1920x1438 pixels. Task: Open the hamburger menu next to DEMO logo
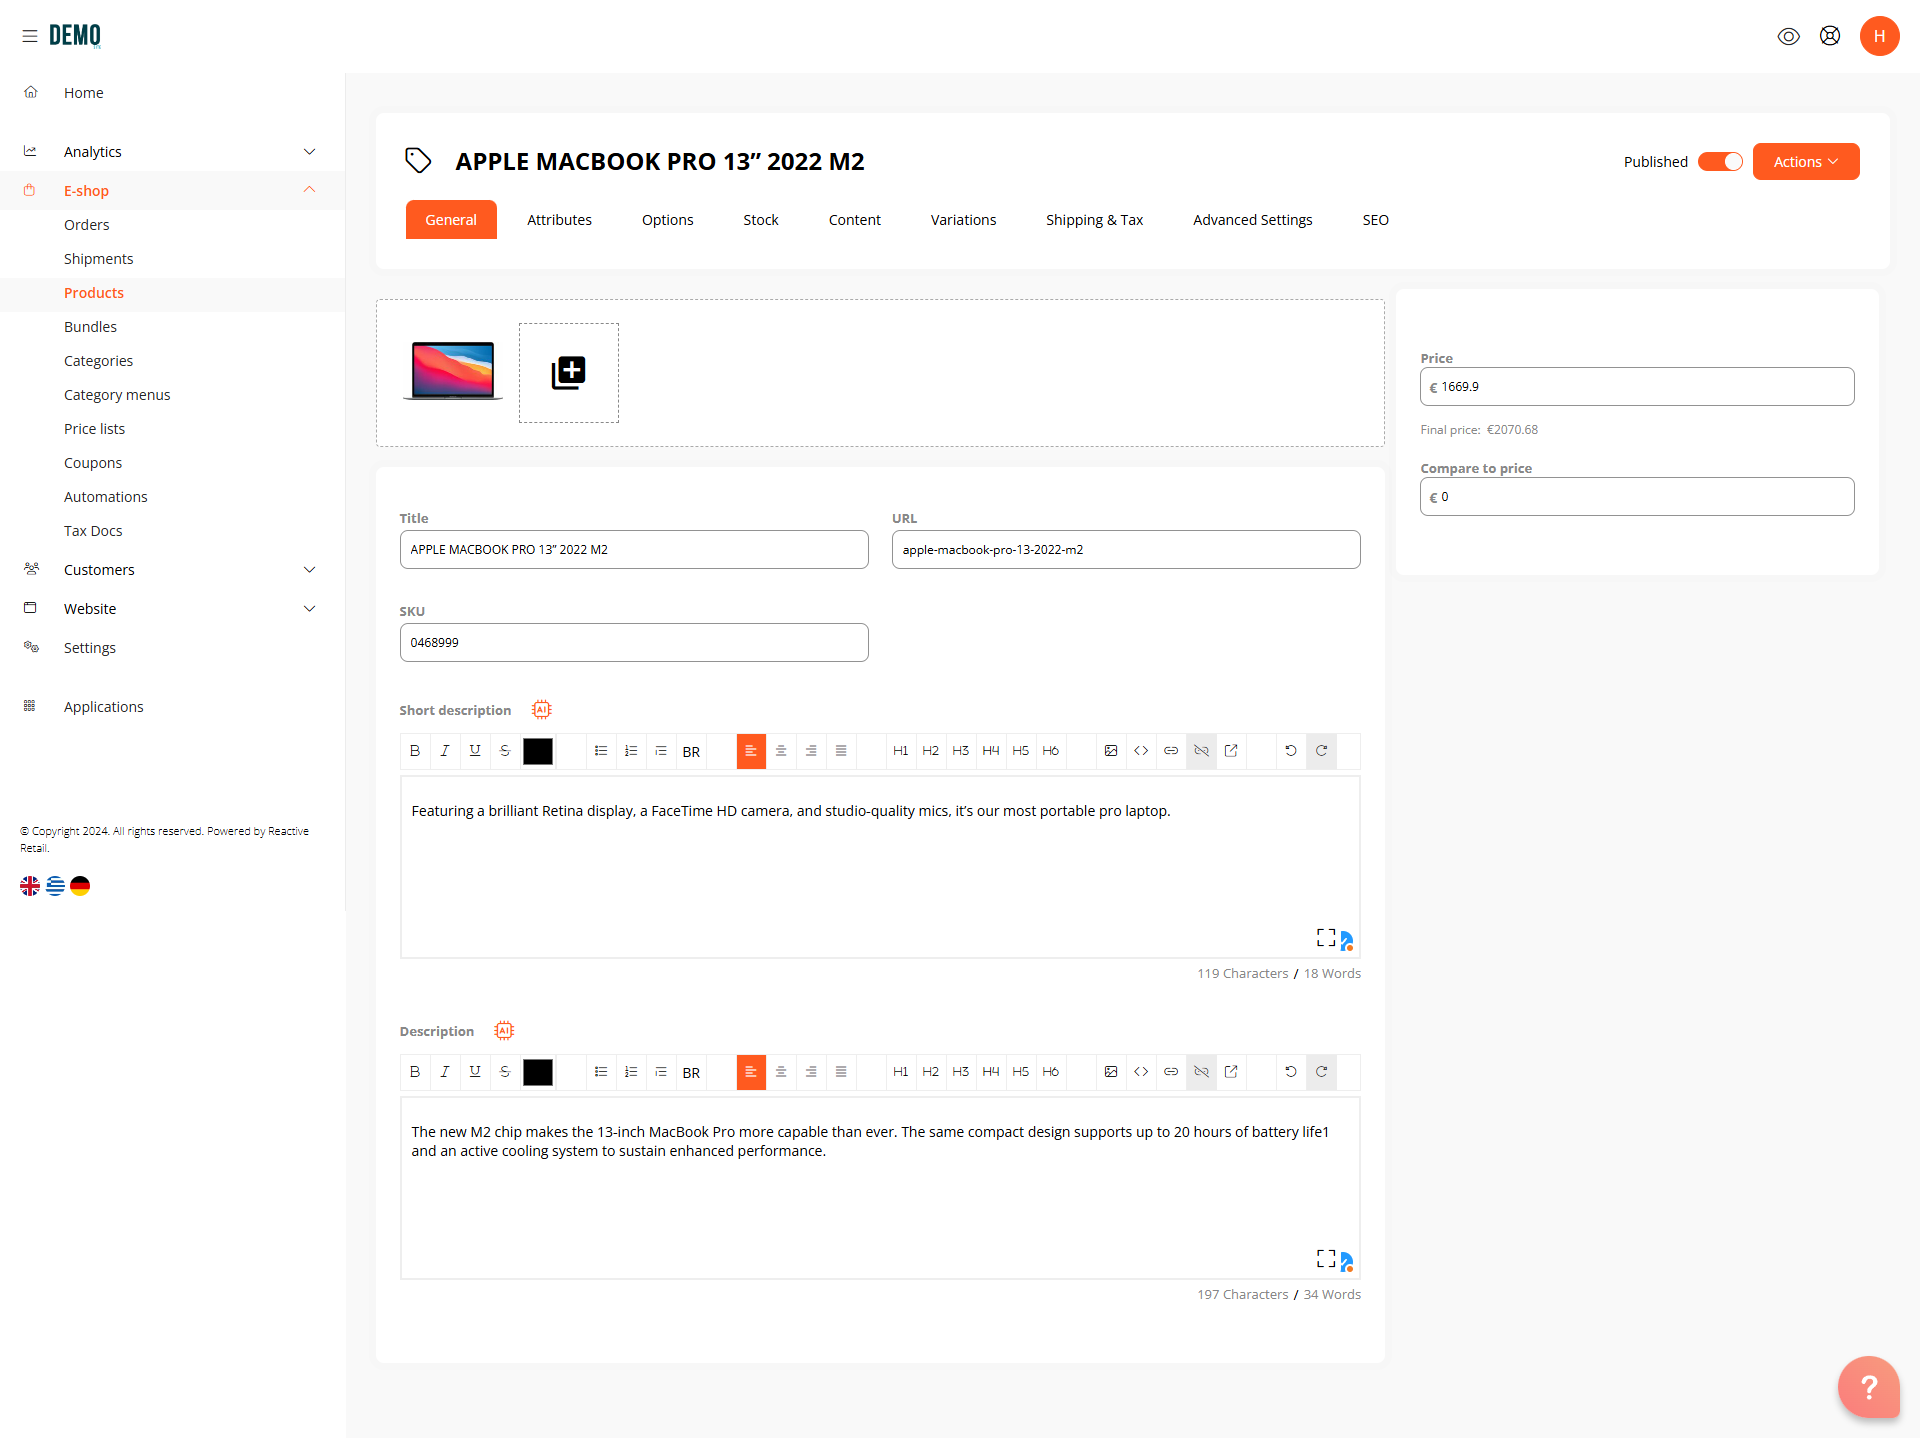coord(30,36)
